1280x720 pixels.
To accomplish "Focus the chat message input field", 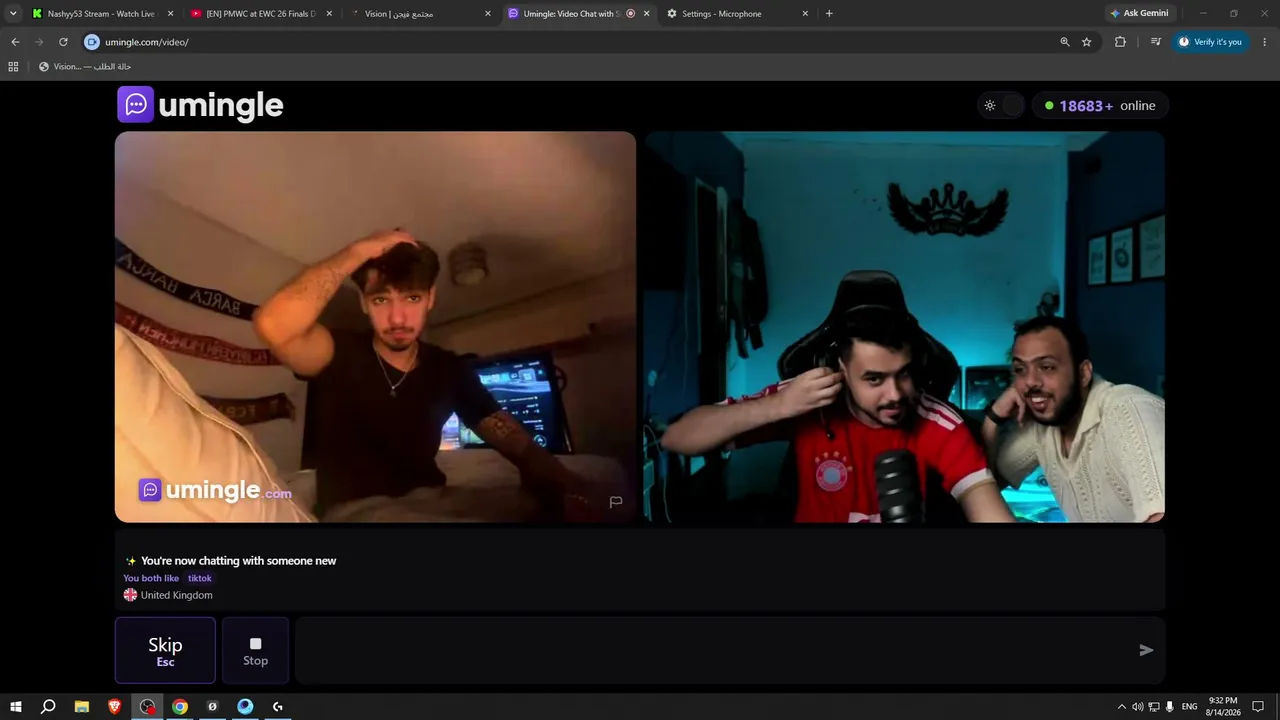I will [713, 650].
